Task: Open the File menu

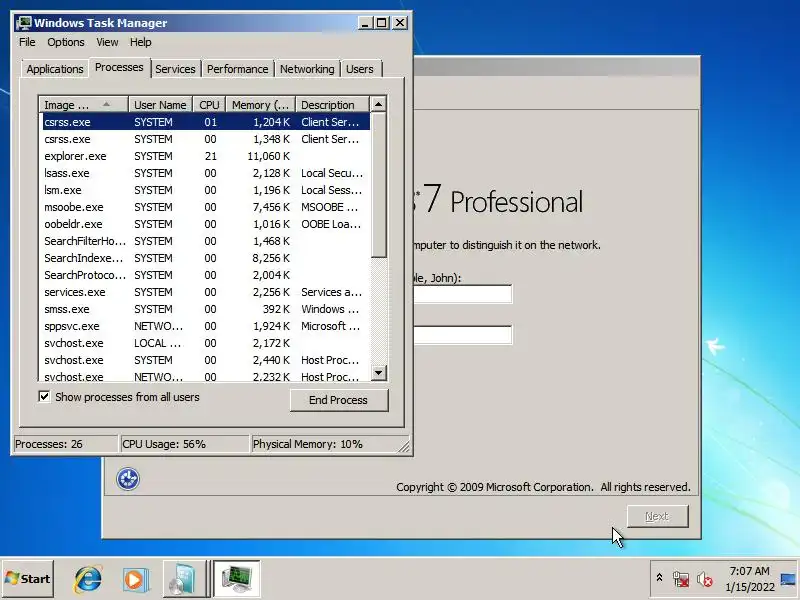Action: pyautogui.click(x=27, y=42)
